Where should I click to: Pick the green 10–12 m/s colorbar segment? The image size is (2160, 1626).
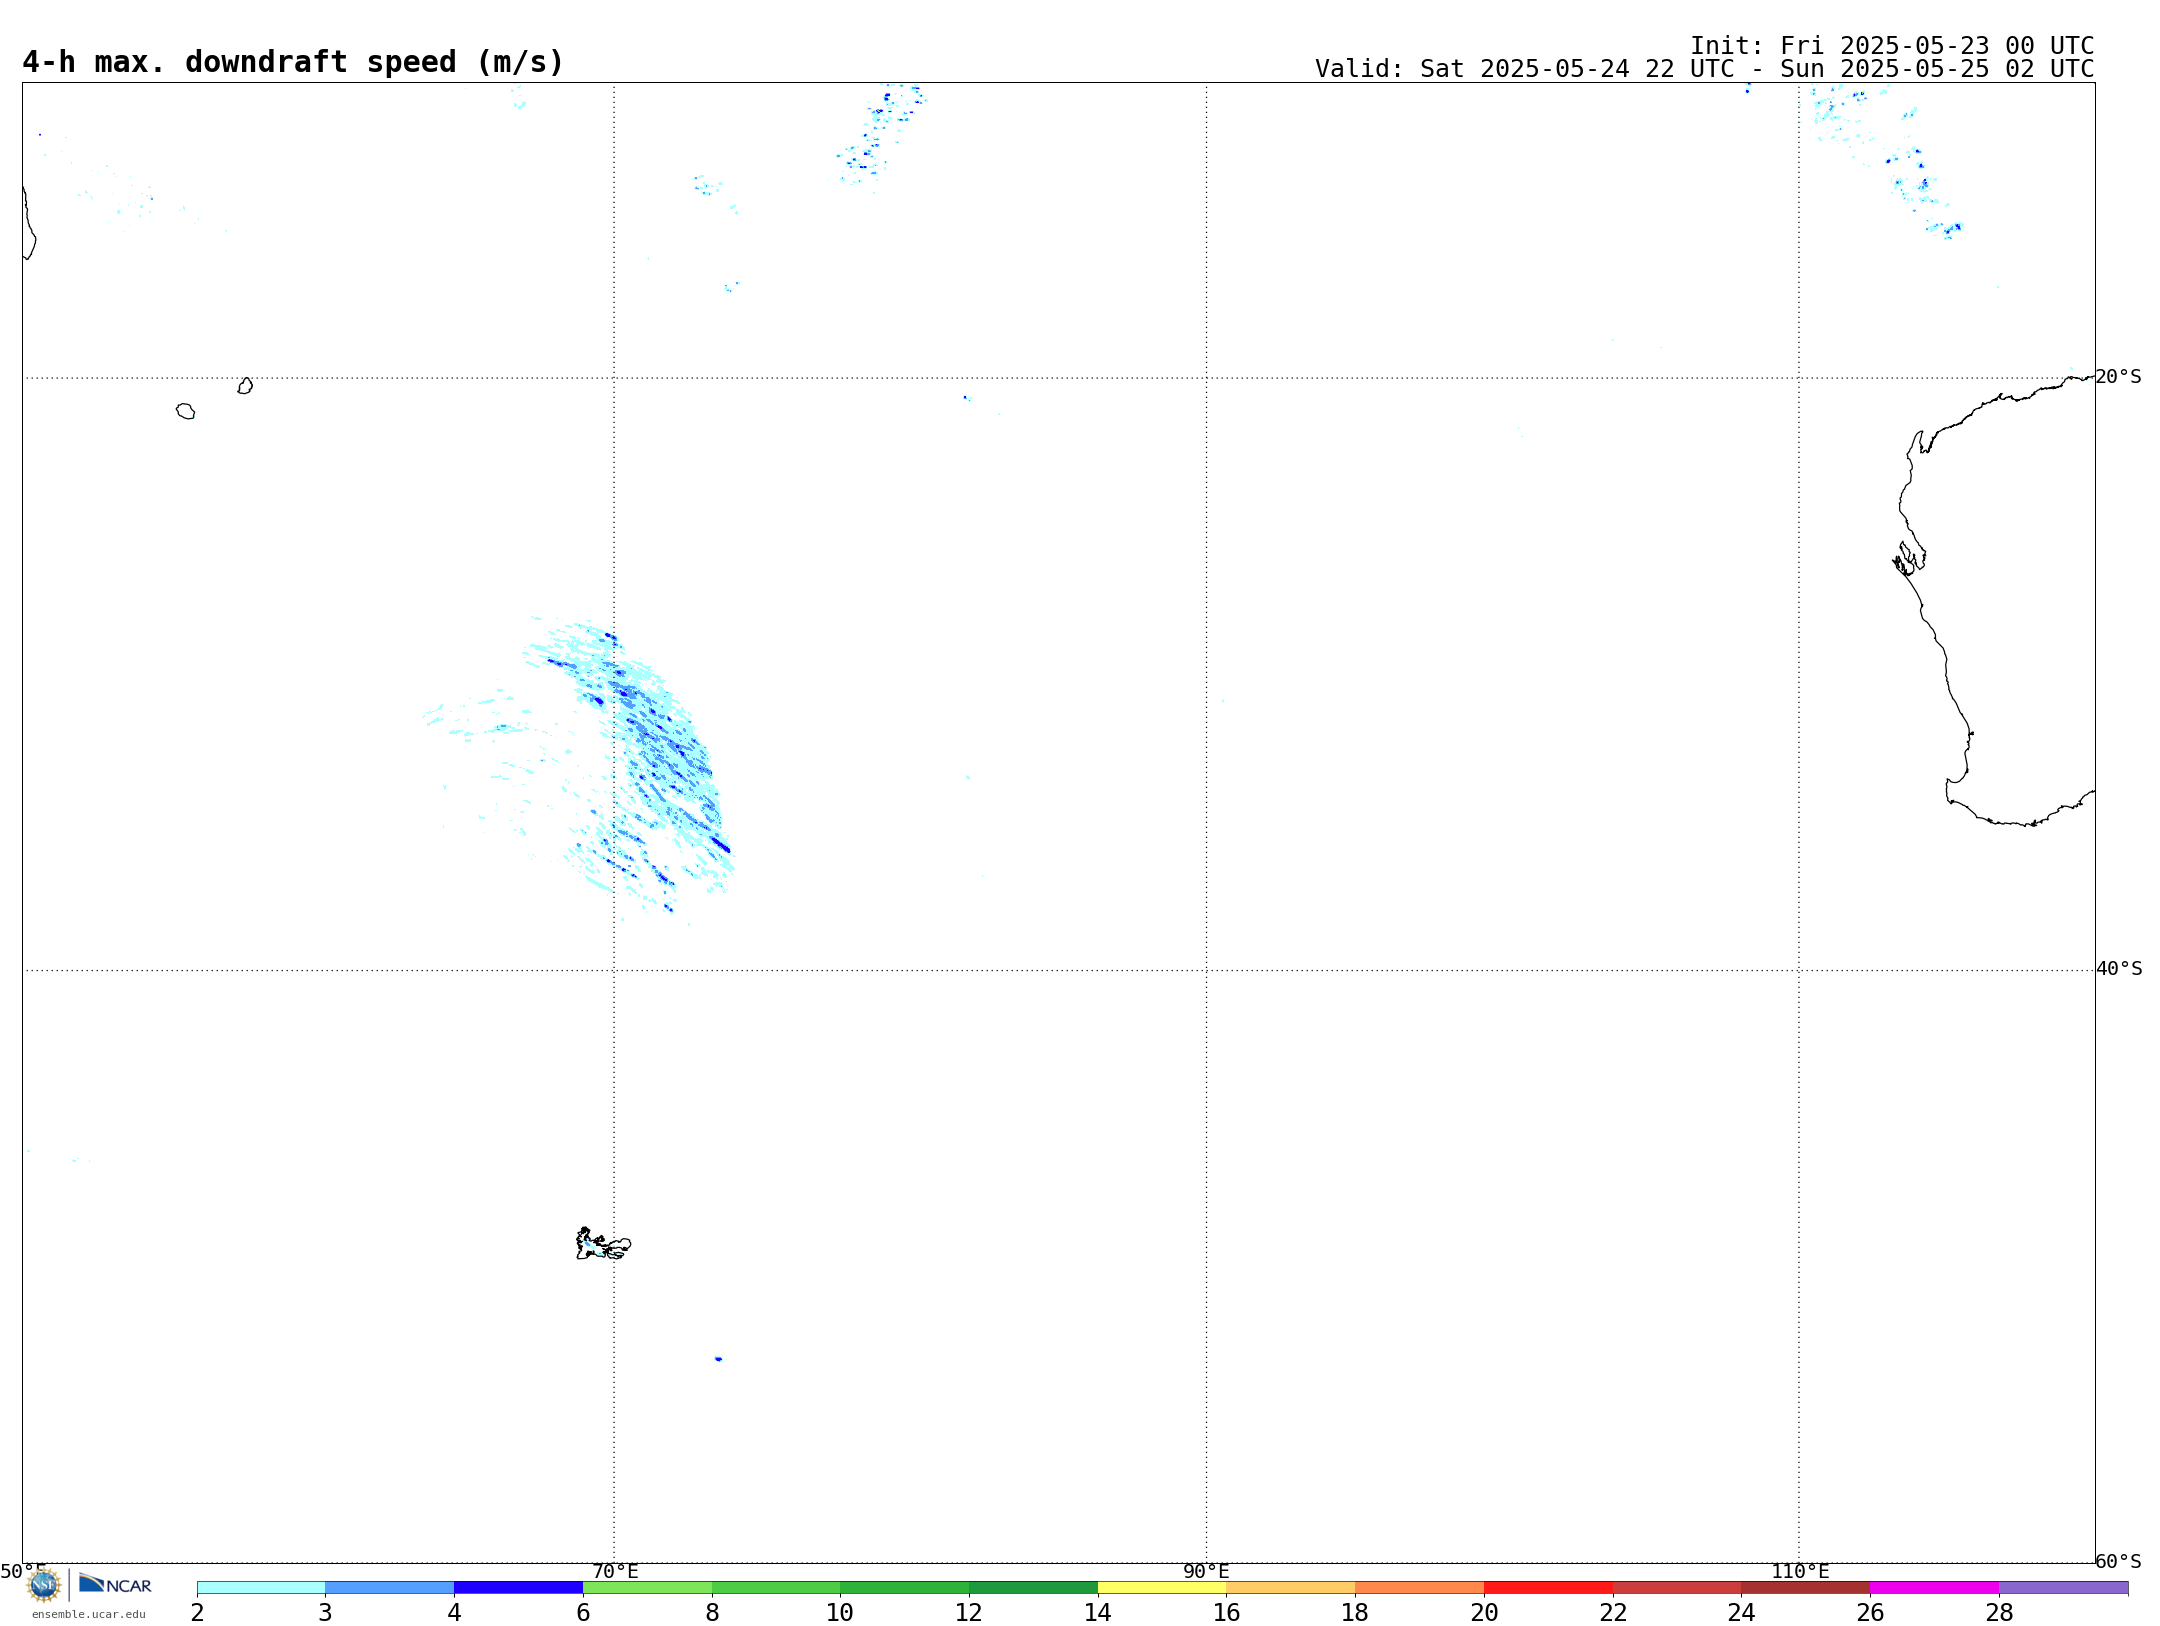click(x=905, y=1587)
